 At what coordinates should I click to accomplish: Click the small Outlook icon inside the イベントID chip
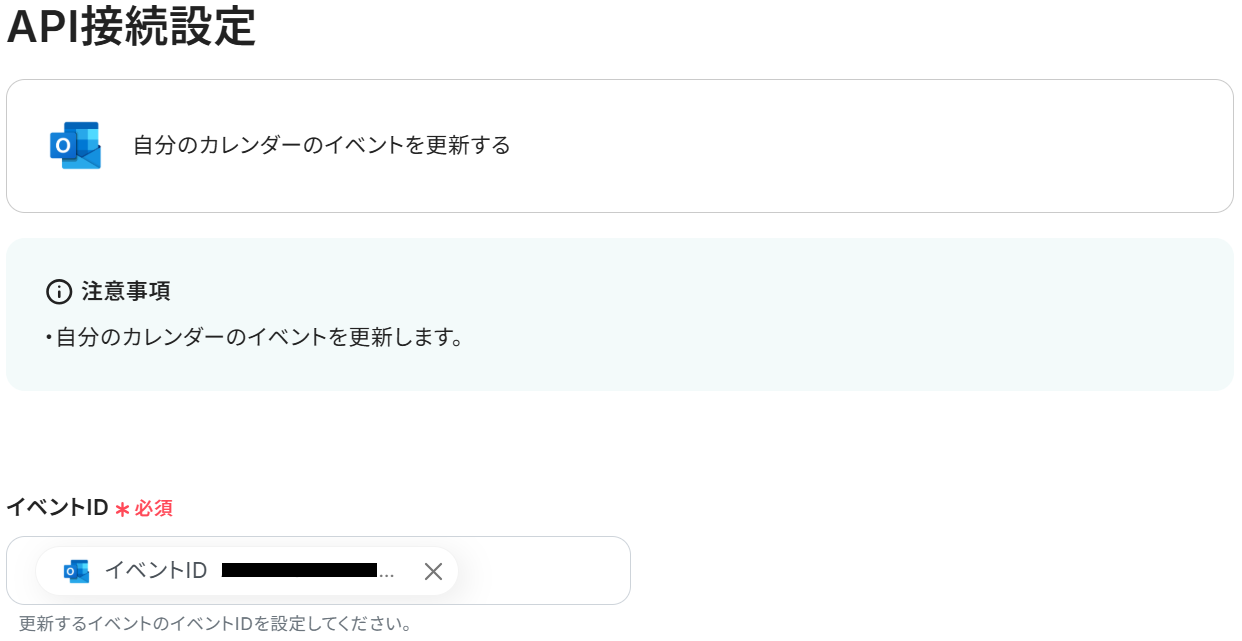pos(76,571)
